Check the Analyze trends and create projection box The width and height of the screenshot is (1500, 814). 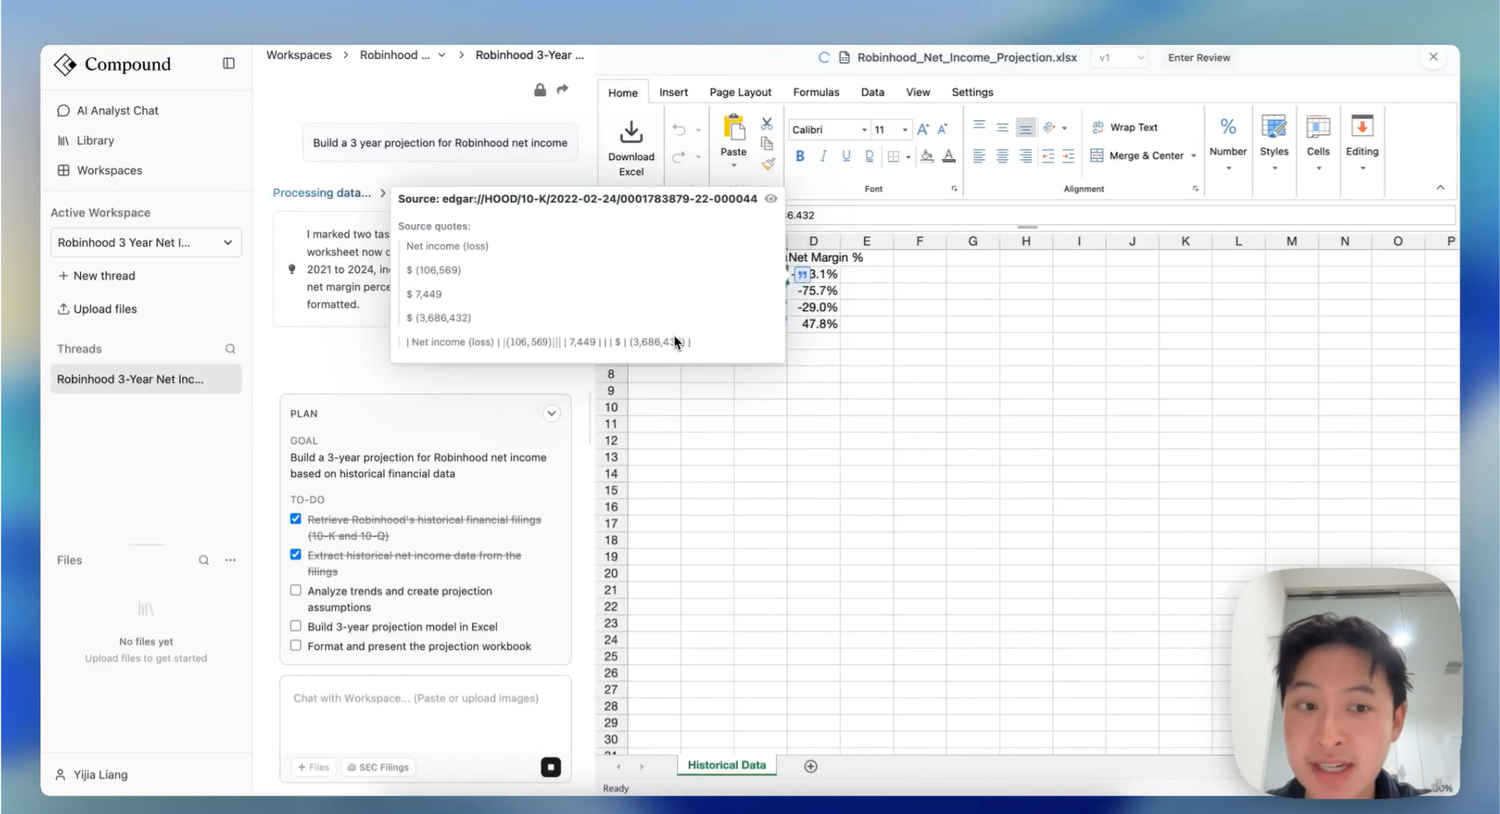click(296, 591)
